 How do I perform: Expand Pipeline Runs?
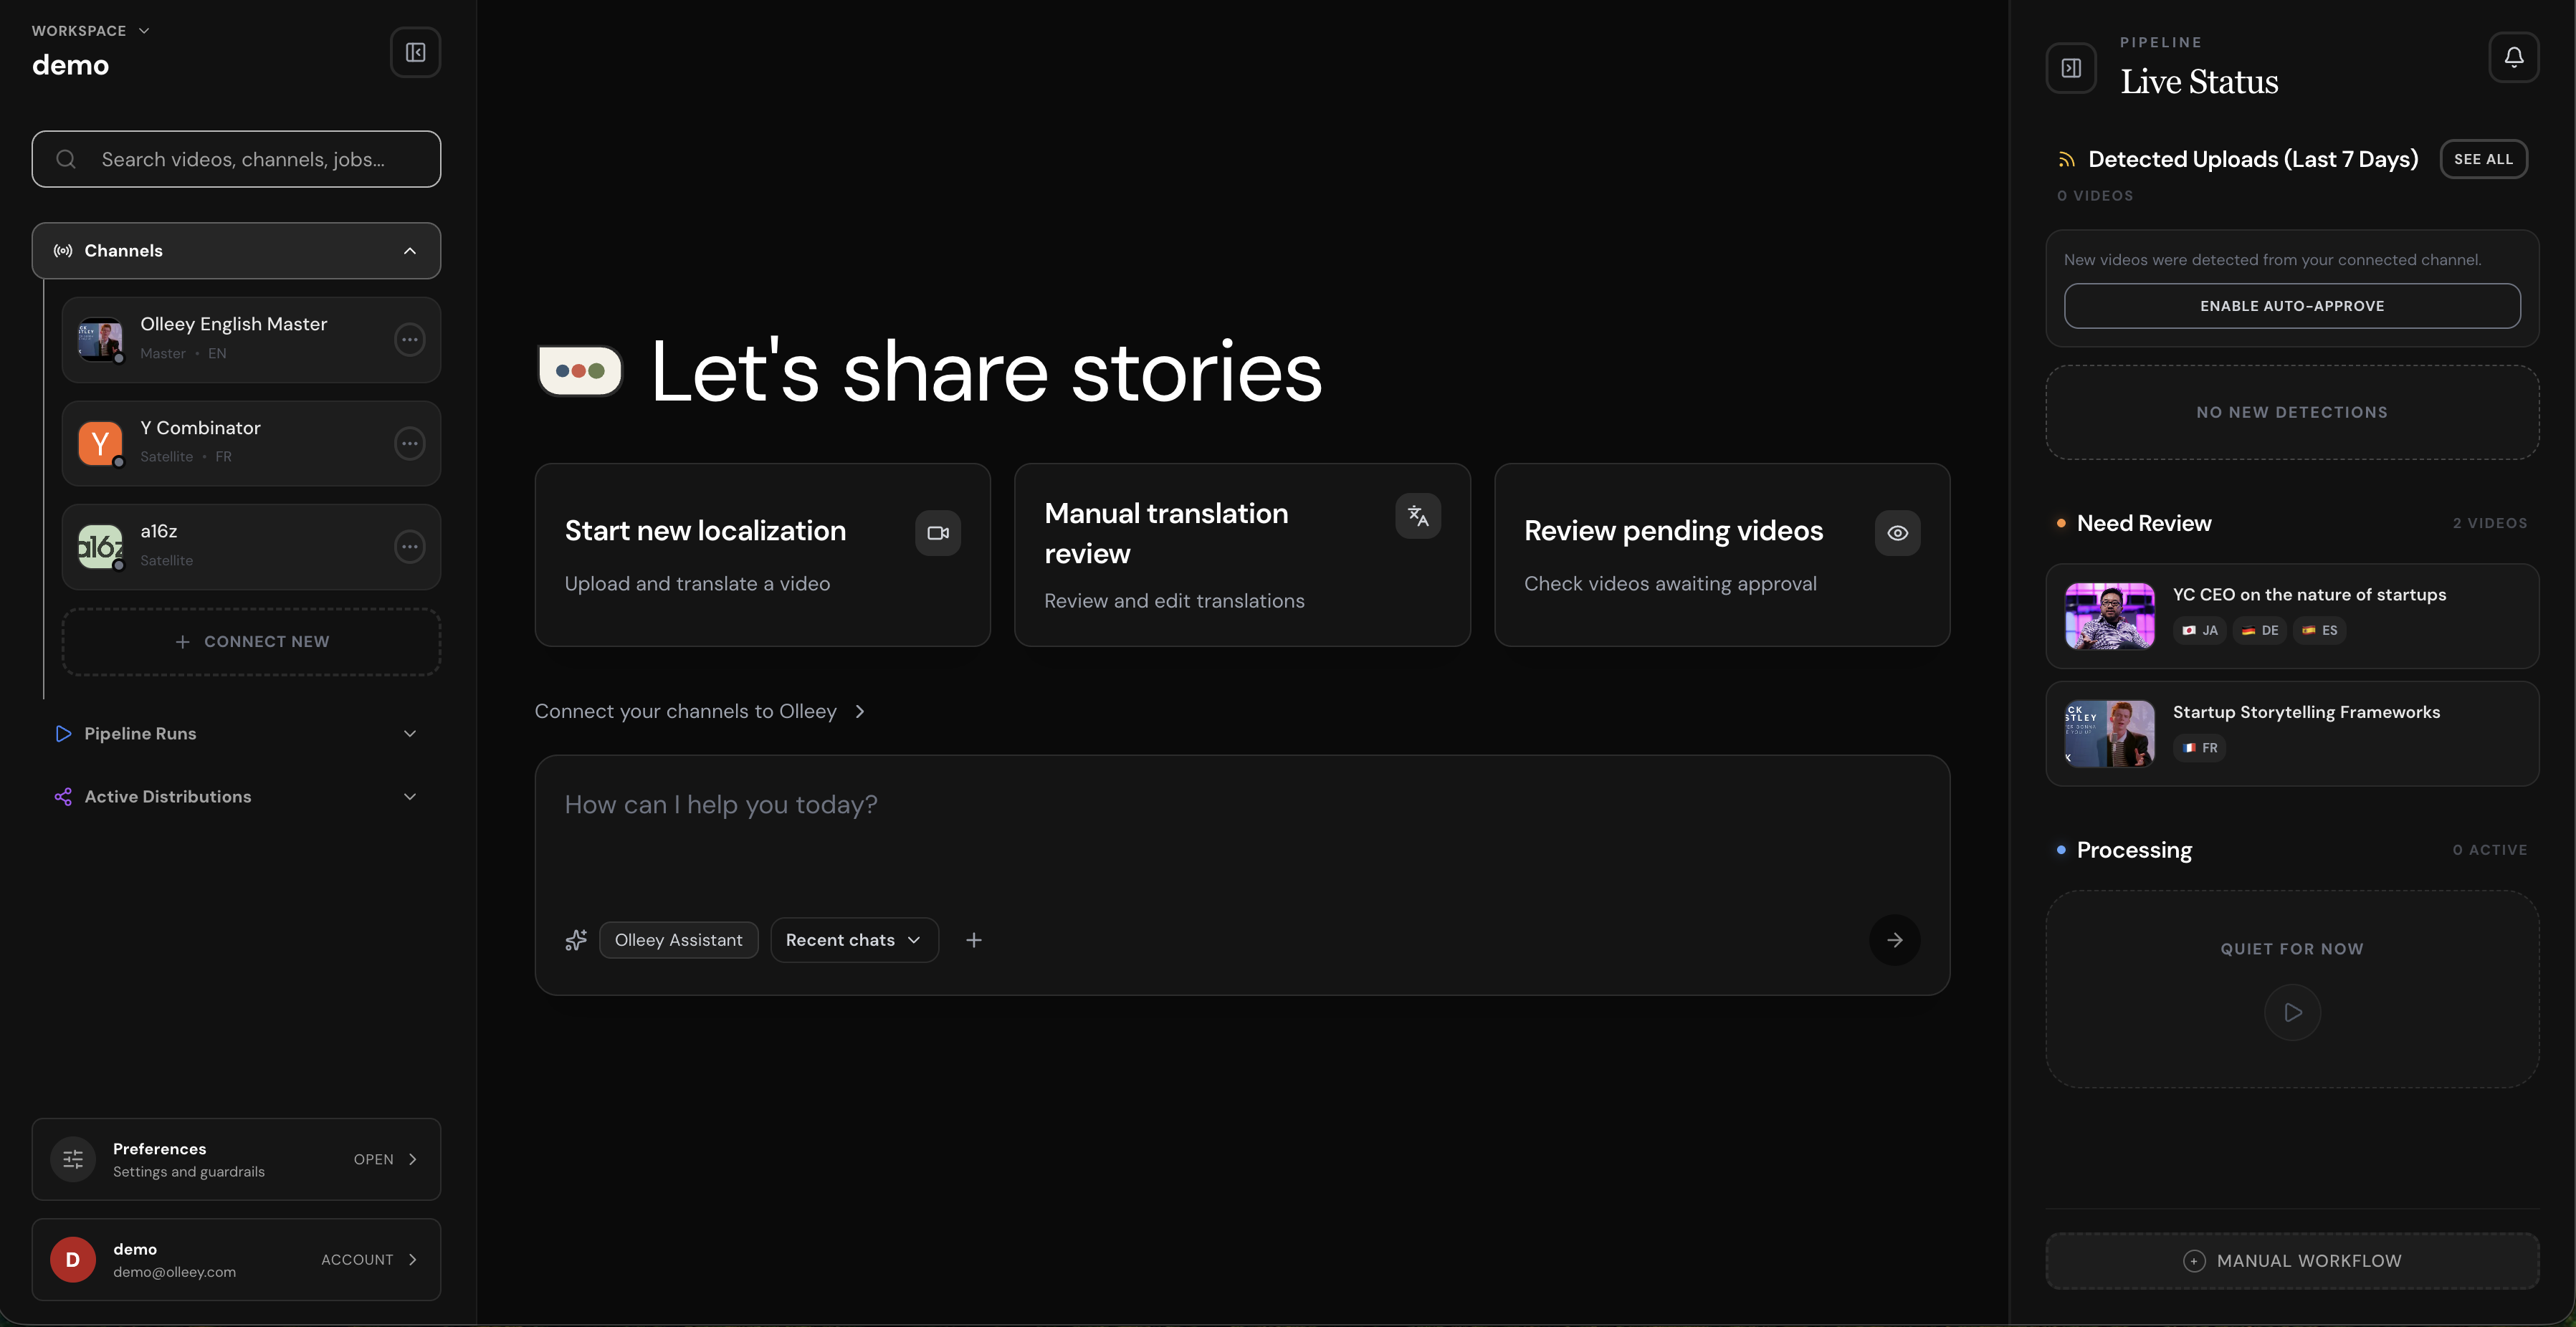click(409, 733)
